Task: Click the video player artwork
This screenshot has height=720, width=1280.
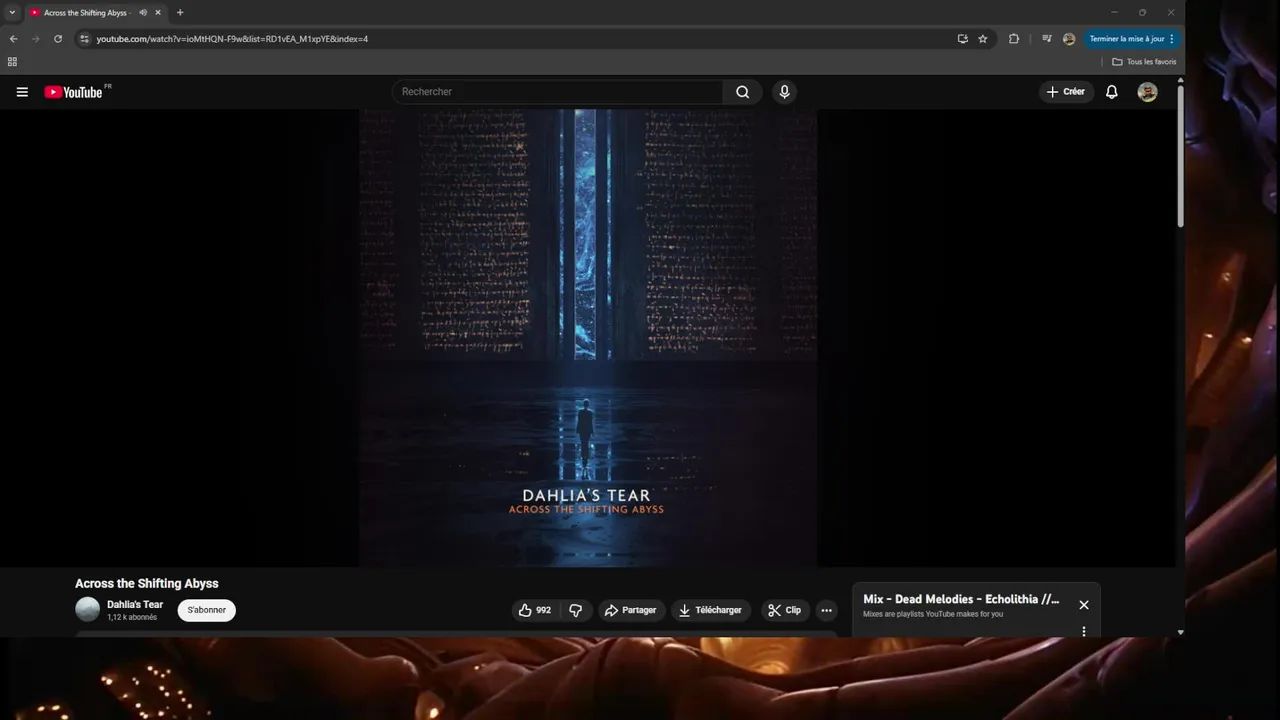Action: click(x=588, y=338)
